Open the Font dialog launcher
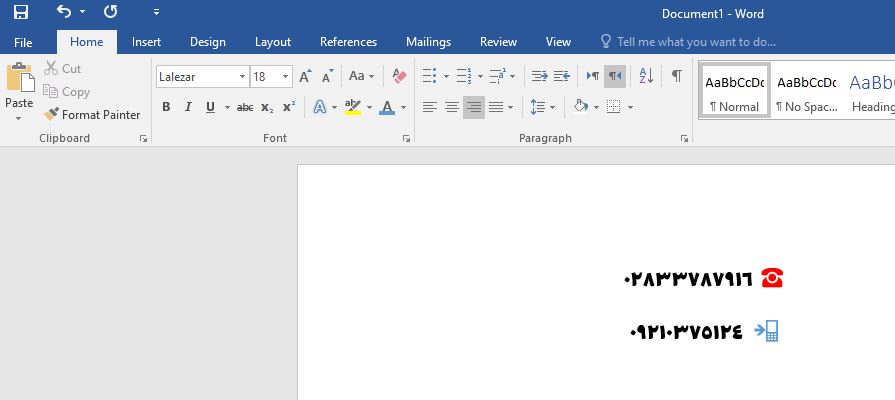Screen dimensions: 895x400 [x=406, y=139]
